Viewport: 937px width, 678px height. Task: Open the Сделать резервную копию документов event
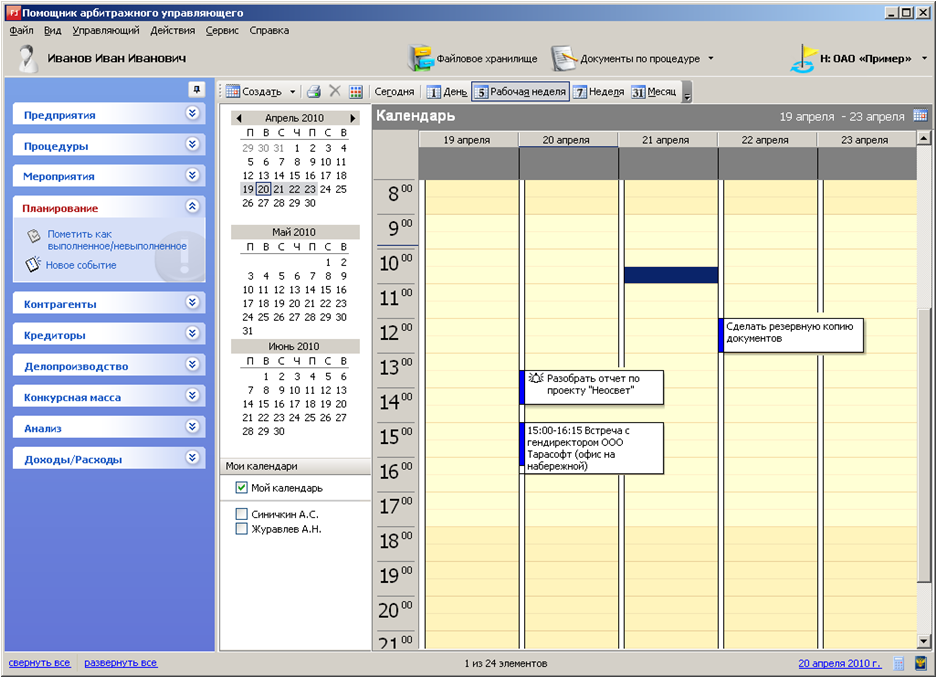pos(792,335)
